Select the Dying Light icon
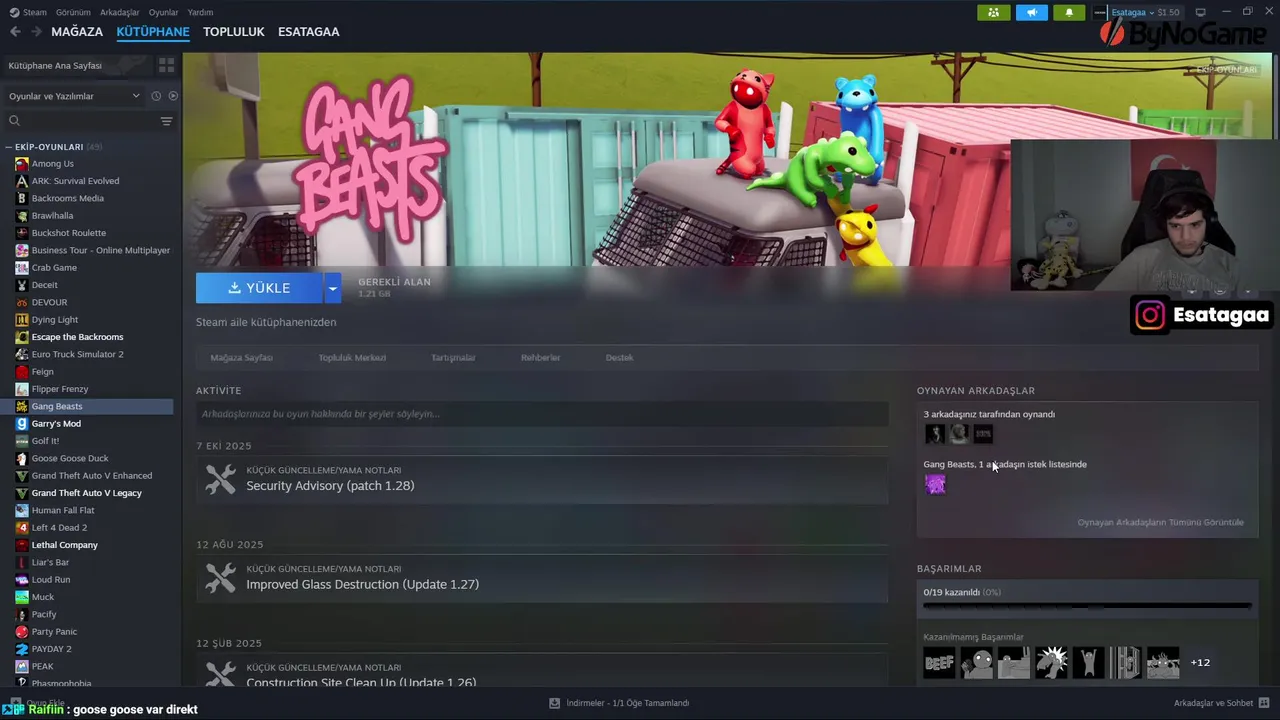 click(x=22, y=320)
